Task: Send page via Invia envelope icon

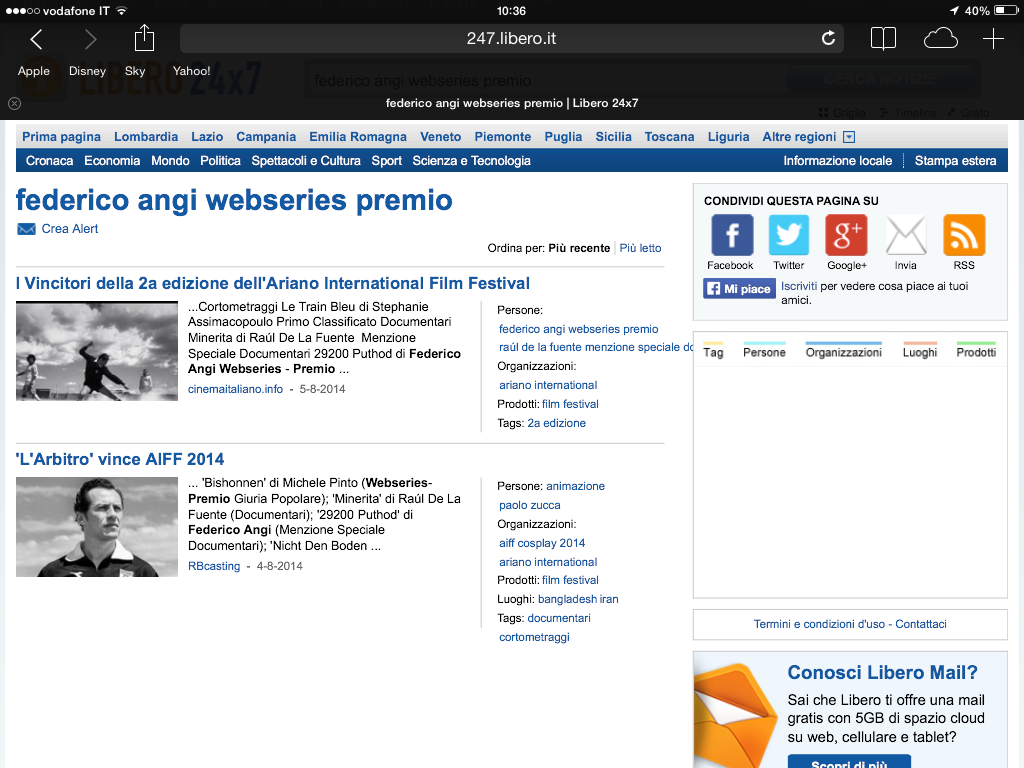Action: click(x=906, y=236)
